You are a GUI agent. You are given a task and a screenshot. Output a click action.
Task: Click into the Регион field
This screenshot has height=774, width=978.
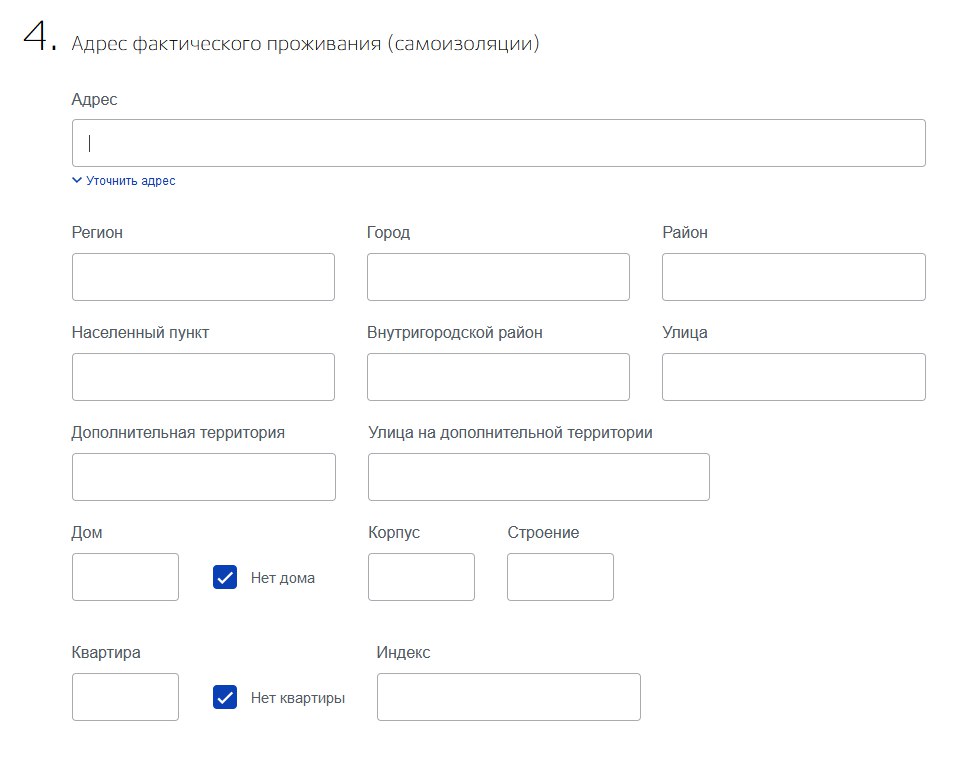click(203, 277)
